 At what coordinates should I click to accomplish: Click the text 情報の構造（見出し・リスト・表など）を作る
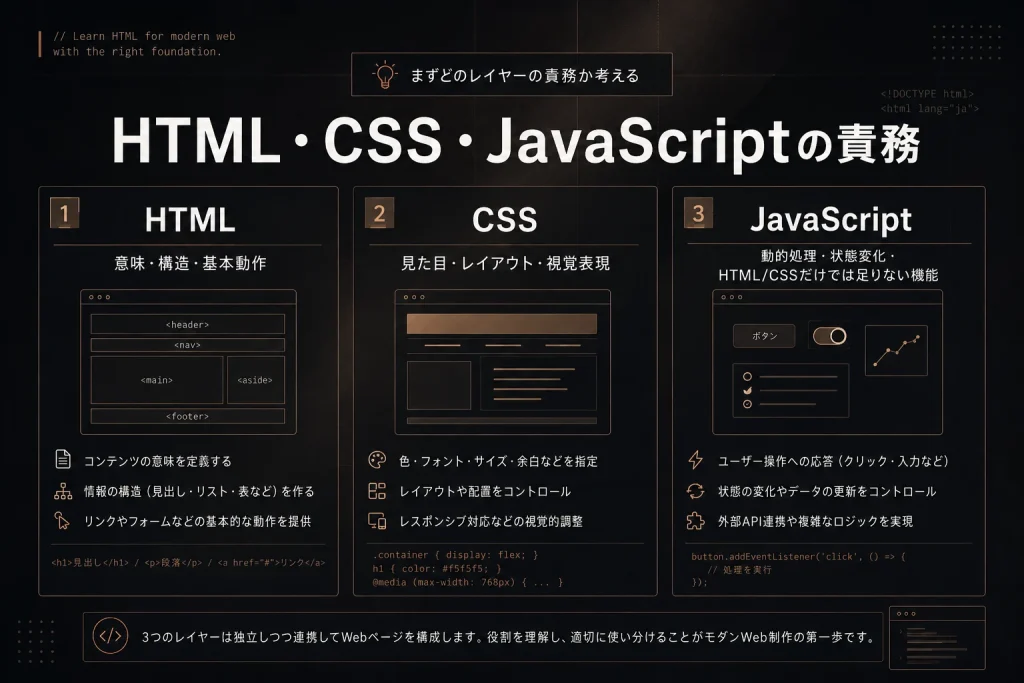coord(199,491)
